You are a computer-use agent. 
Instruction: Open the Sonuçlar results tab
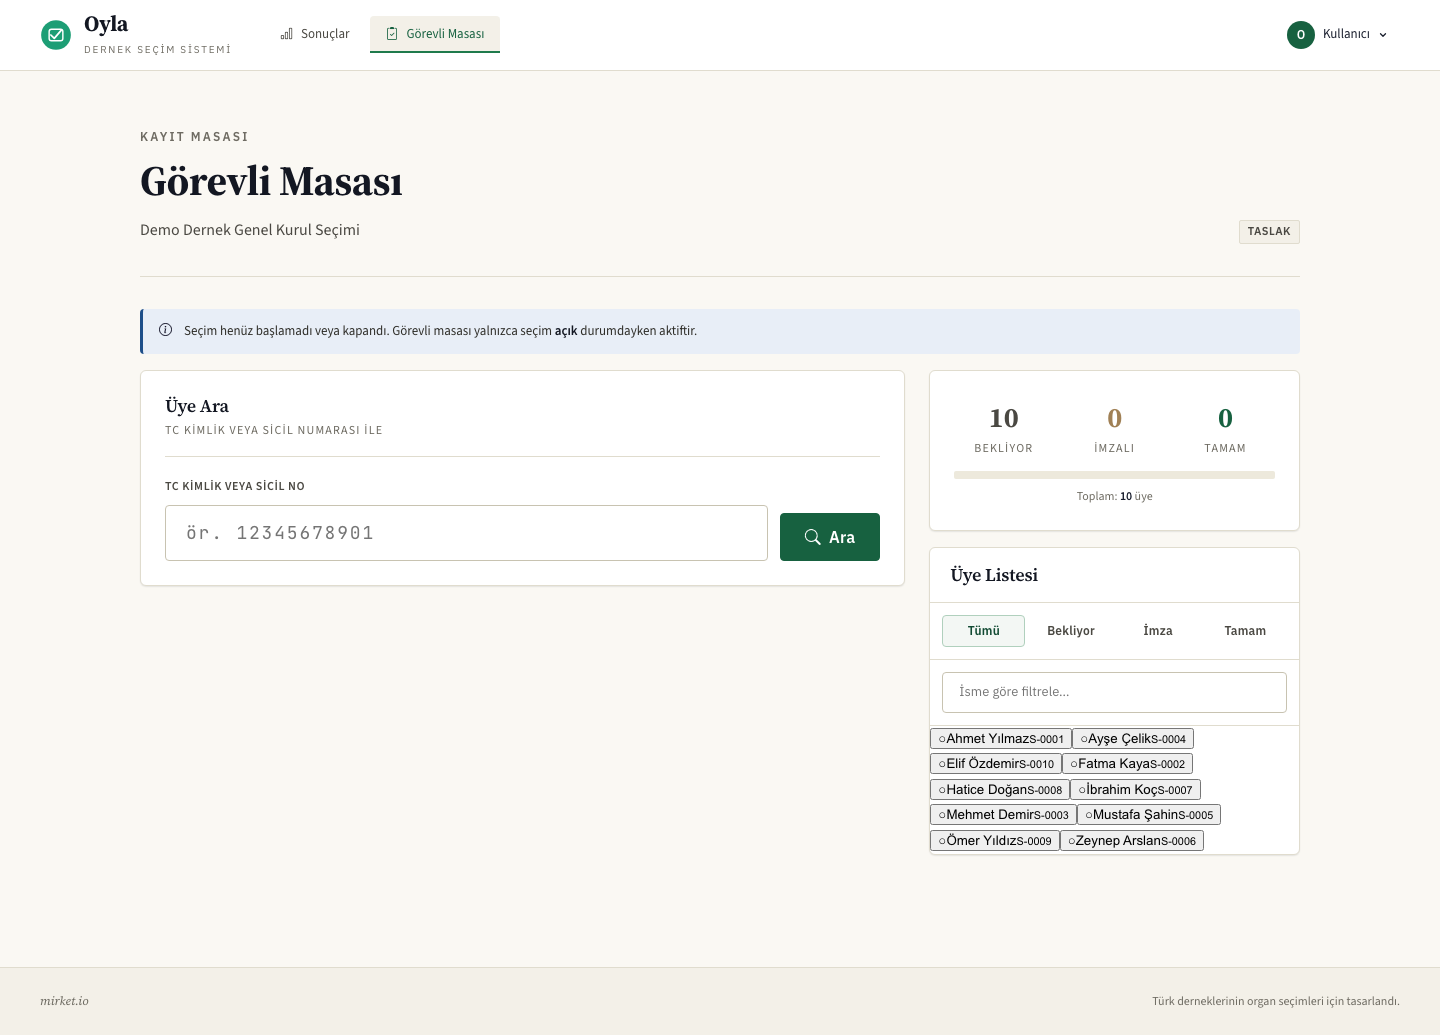coord(315,34)
